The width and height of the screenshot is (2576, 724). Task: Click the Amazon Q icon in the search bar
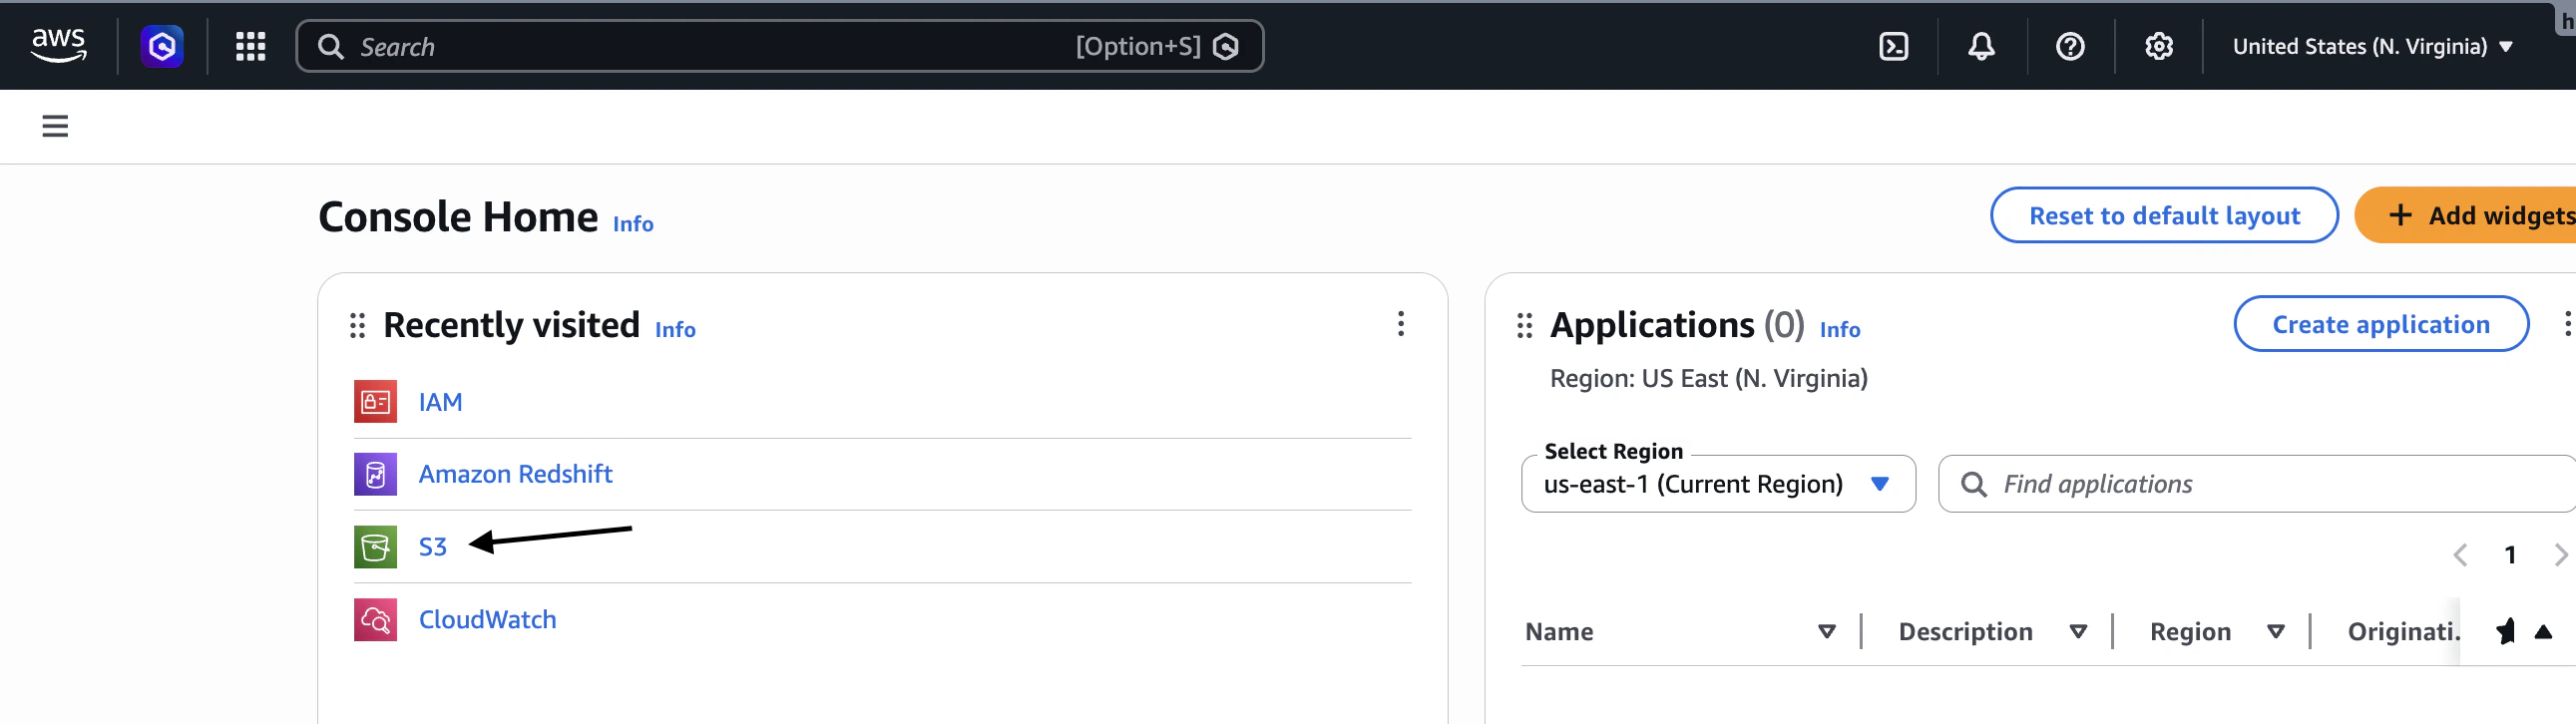1226,46
